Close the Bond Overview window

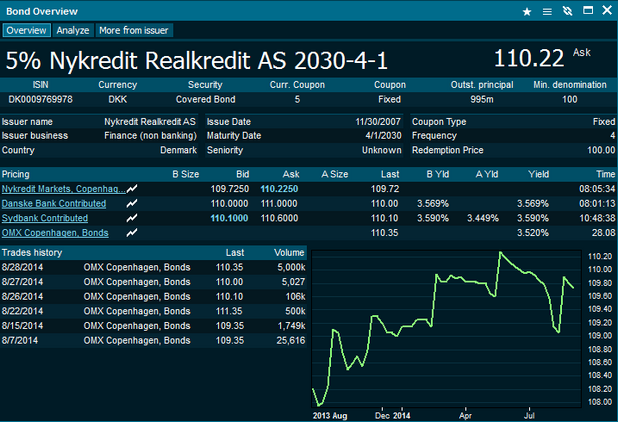607,10
